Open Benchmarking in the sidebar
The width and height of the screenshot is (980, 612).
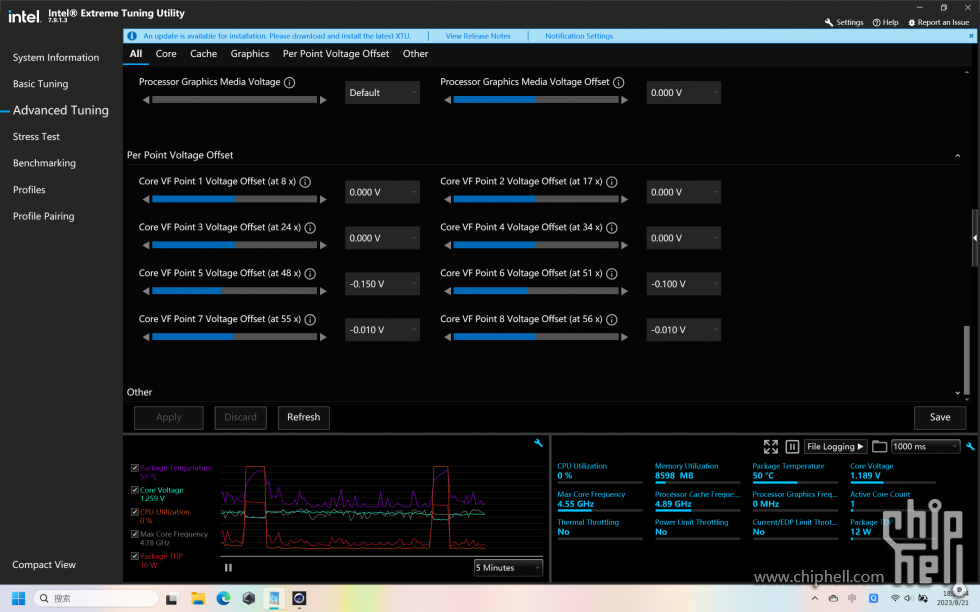[x=44, y=163]
